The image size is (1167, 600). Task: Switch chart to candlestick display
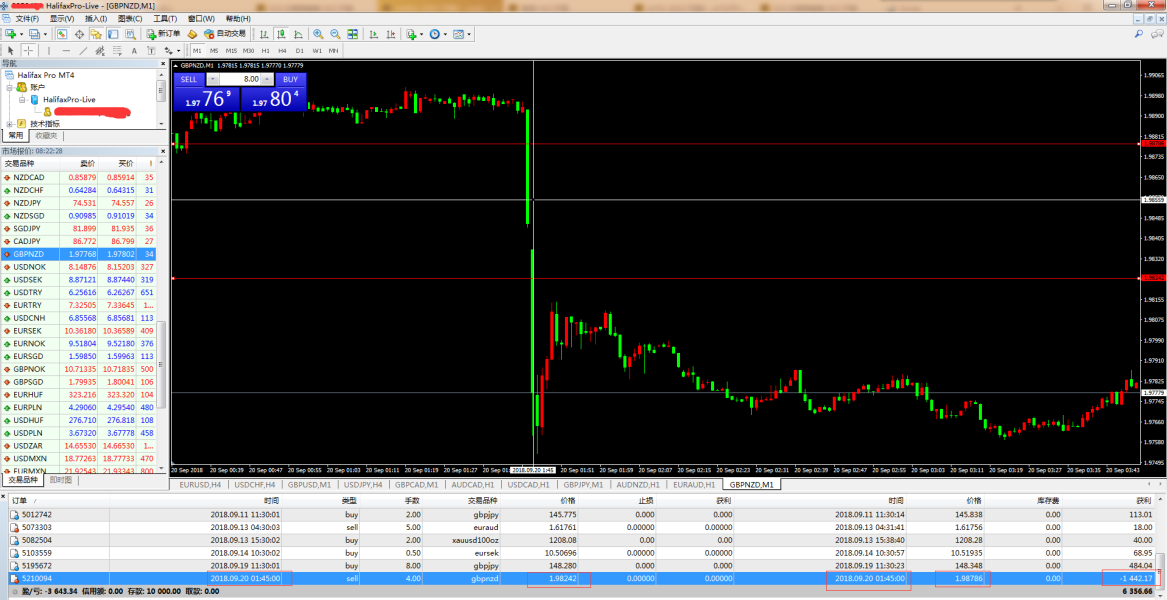(x=281, y=34)
